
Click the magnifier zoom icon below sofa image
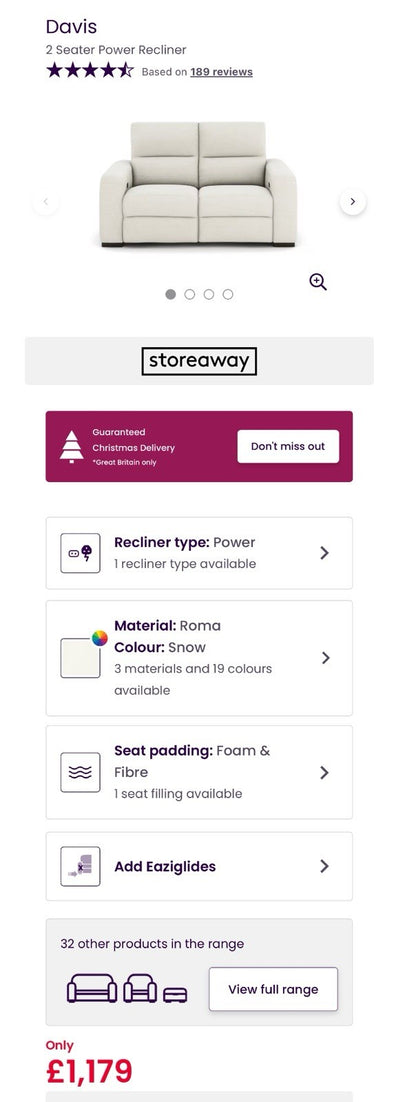click(x=318, y=283)
